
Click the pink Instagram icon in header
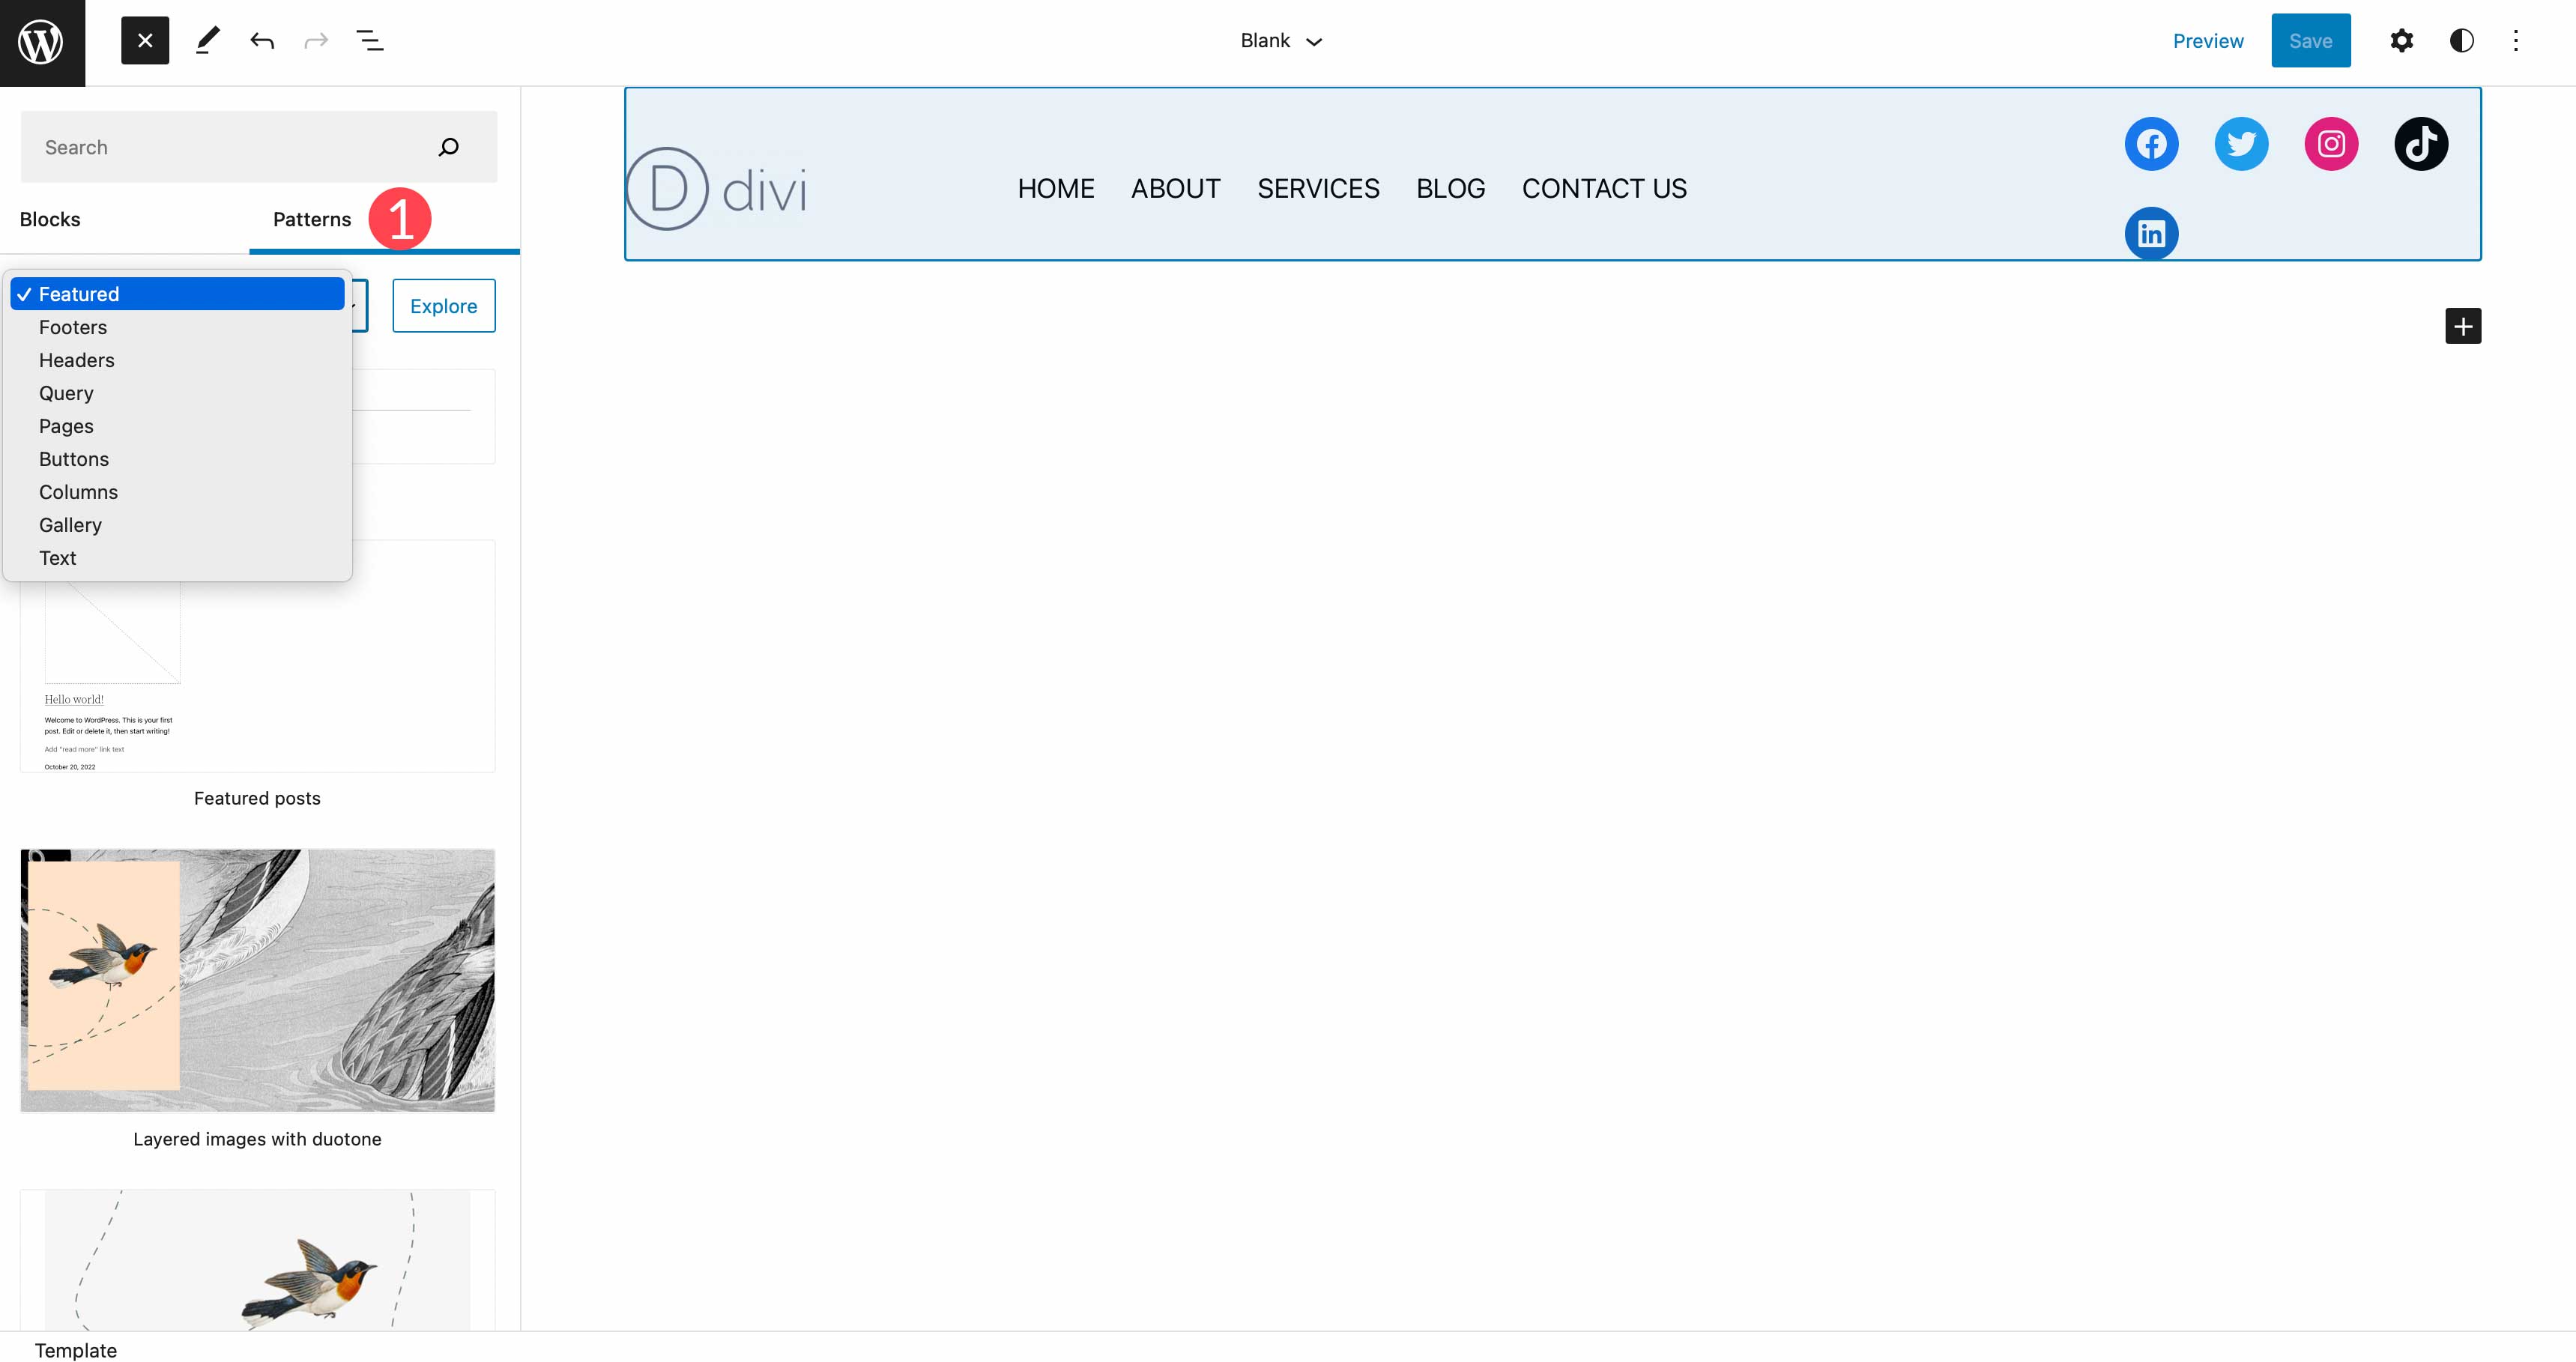tap(2331, 143)
